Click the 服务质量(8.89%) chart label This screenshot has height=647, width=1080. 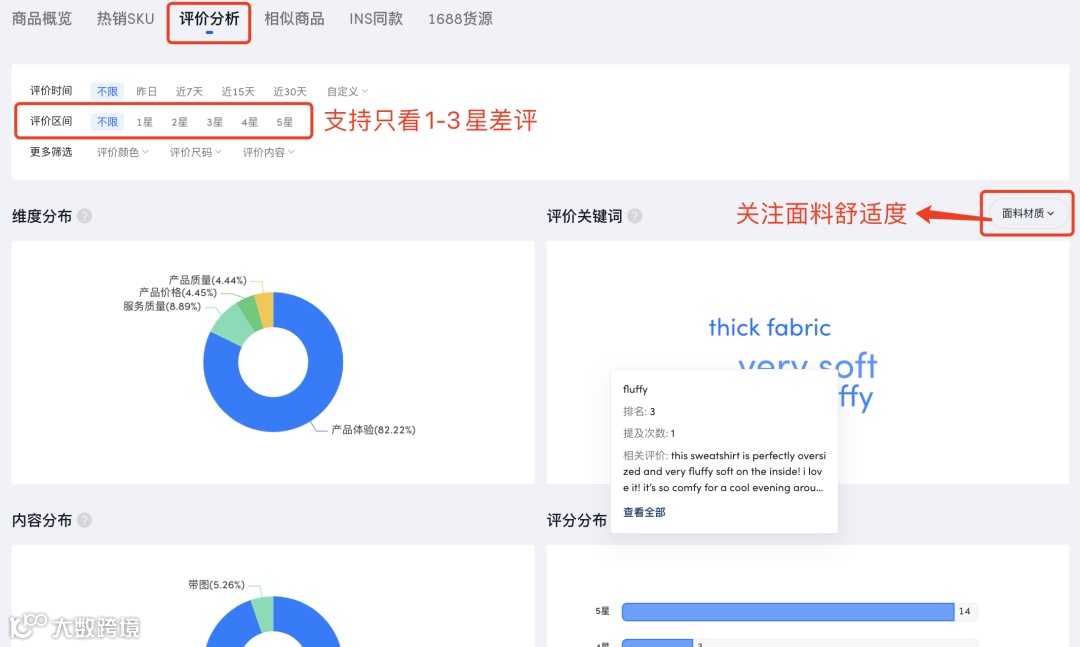[162, 306]
